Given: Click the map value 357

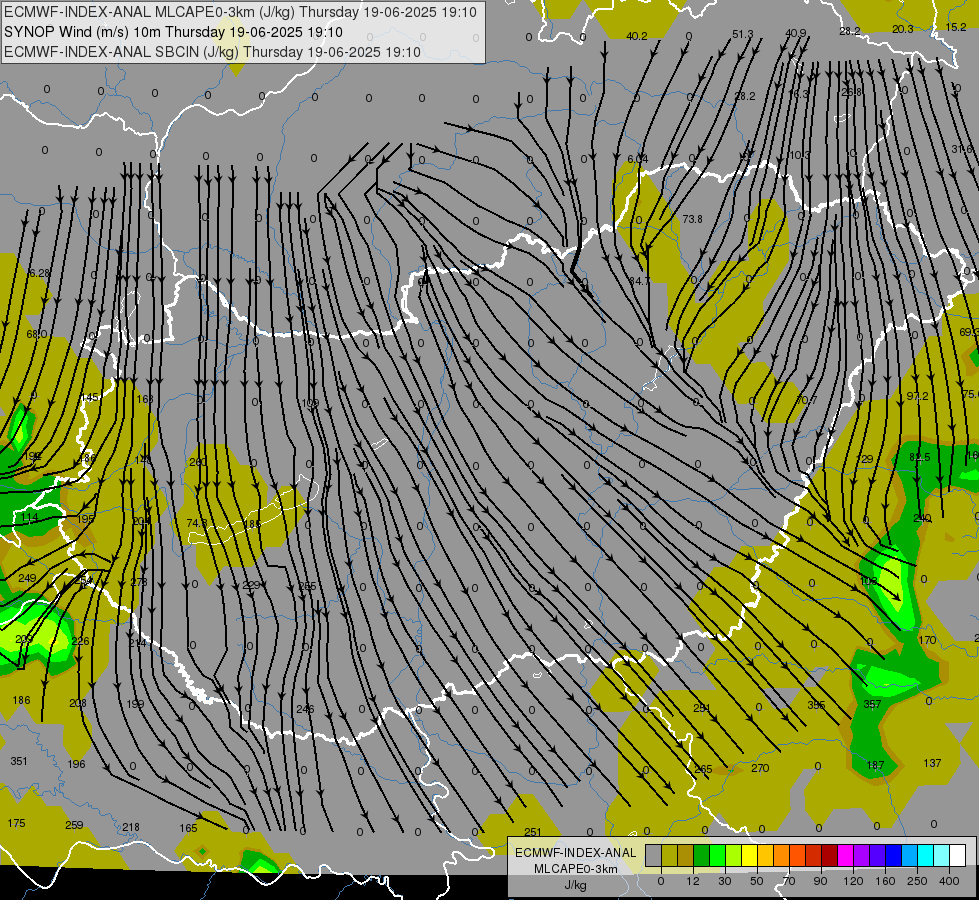Looking at the screenshot, I should 872,705.
